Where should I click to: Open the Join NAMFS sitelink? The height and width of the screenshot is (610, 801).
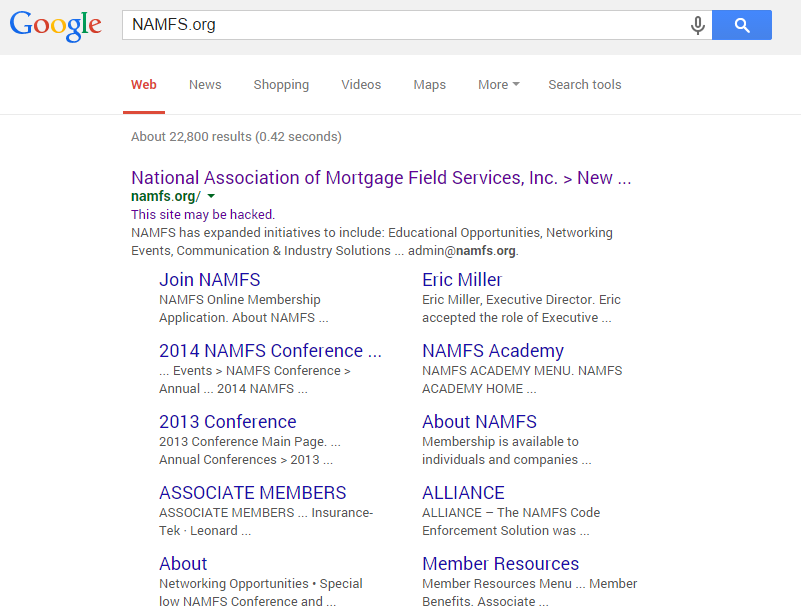pyautogui.click(x=209, y=280)
